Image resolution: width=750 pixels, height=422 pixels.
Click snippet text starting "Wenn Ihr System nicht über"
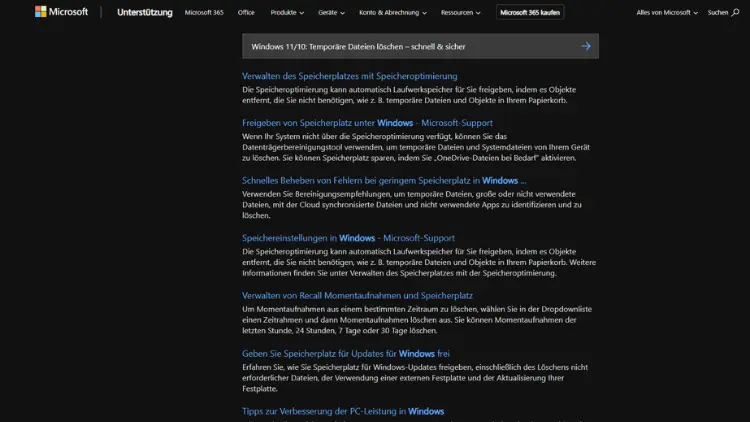point(416,147)
